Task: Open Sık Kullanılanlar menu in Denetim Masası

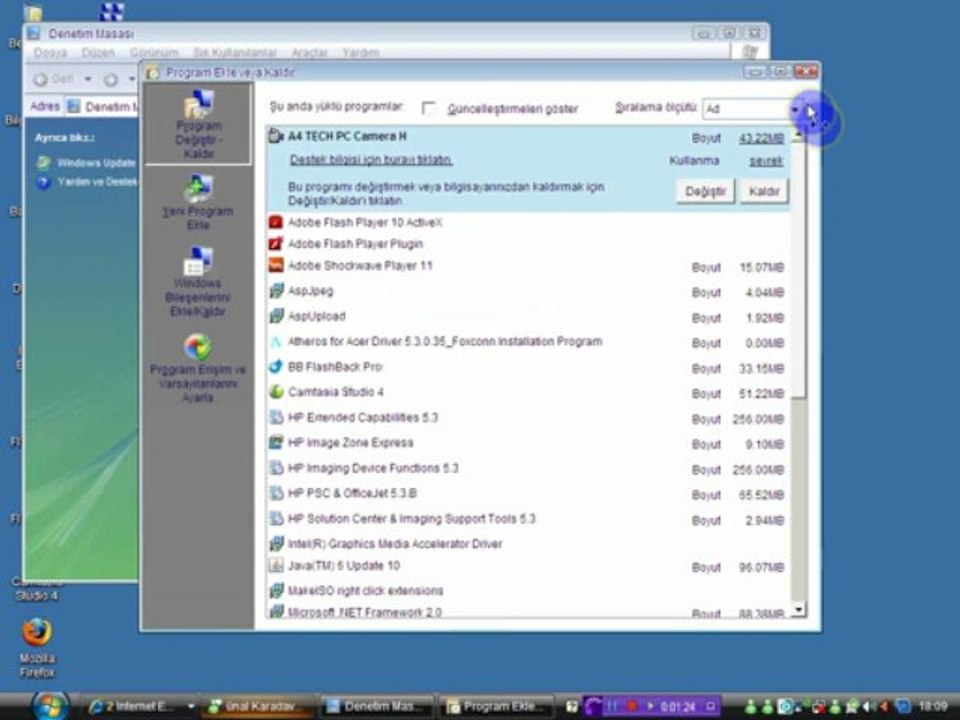Action: tap(235, 53)
